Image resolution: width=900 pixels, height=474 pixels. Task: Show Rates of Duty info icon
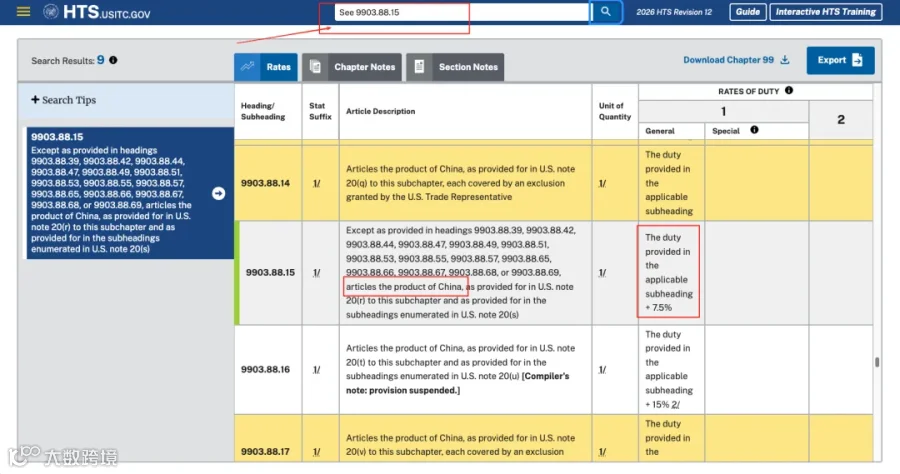click(x=789, y=90)
